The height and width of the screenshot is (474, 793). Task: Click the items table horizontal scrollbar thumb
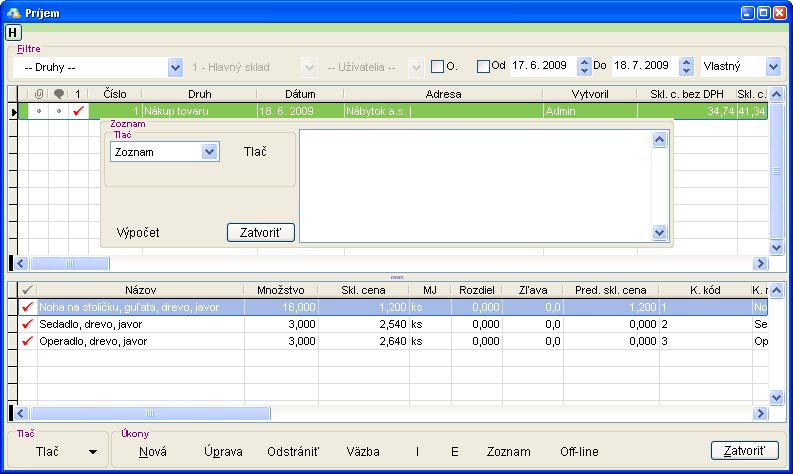[x=150, y=412]
